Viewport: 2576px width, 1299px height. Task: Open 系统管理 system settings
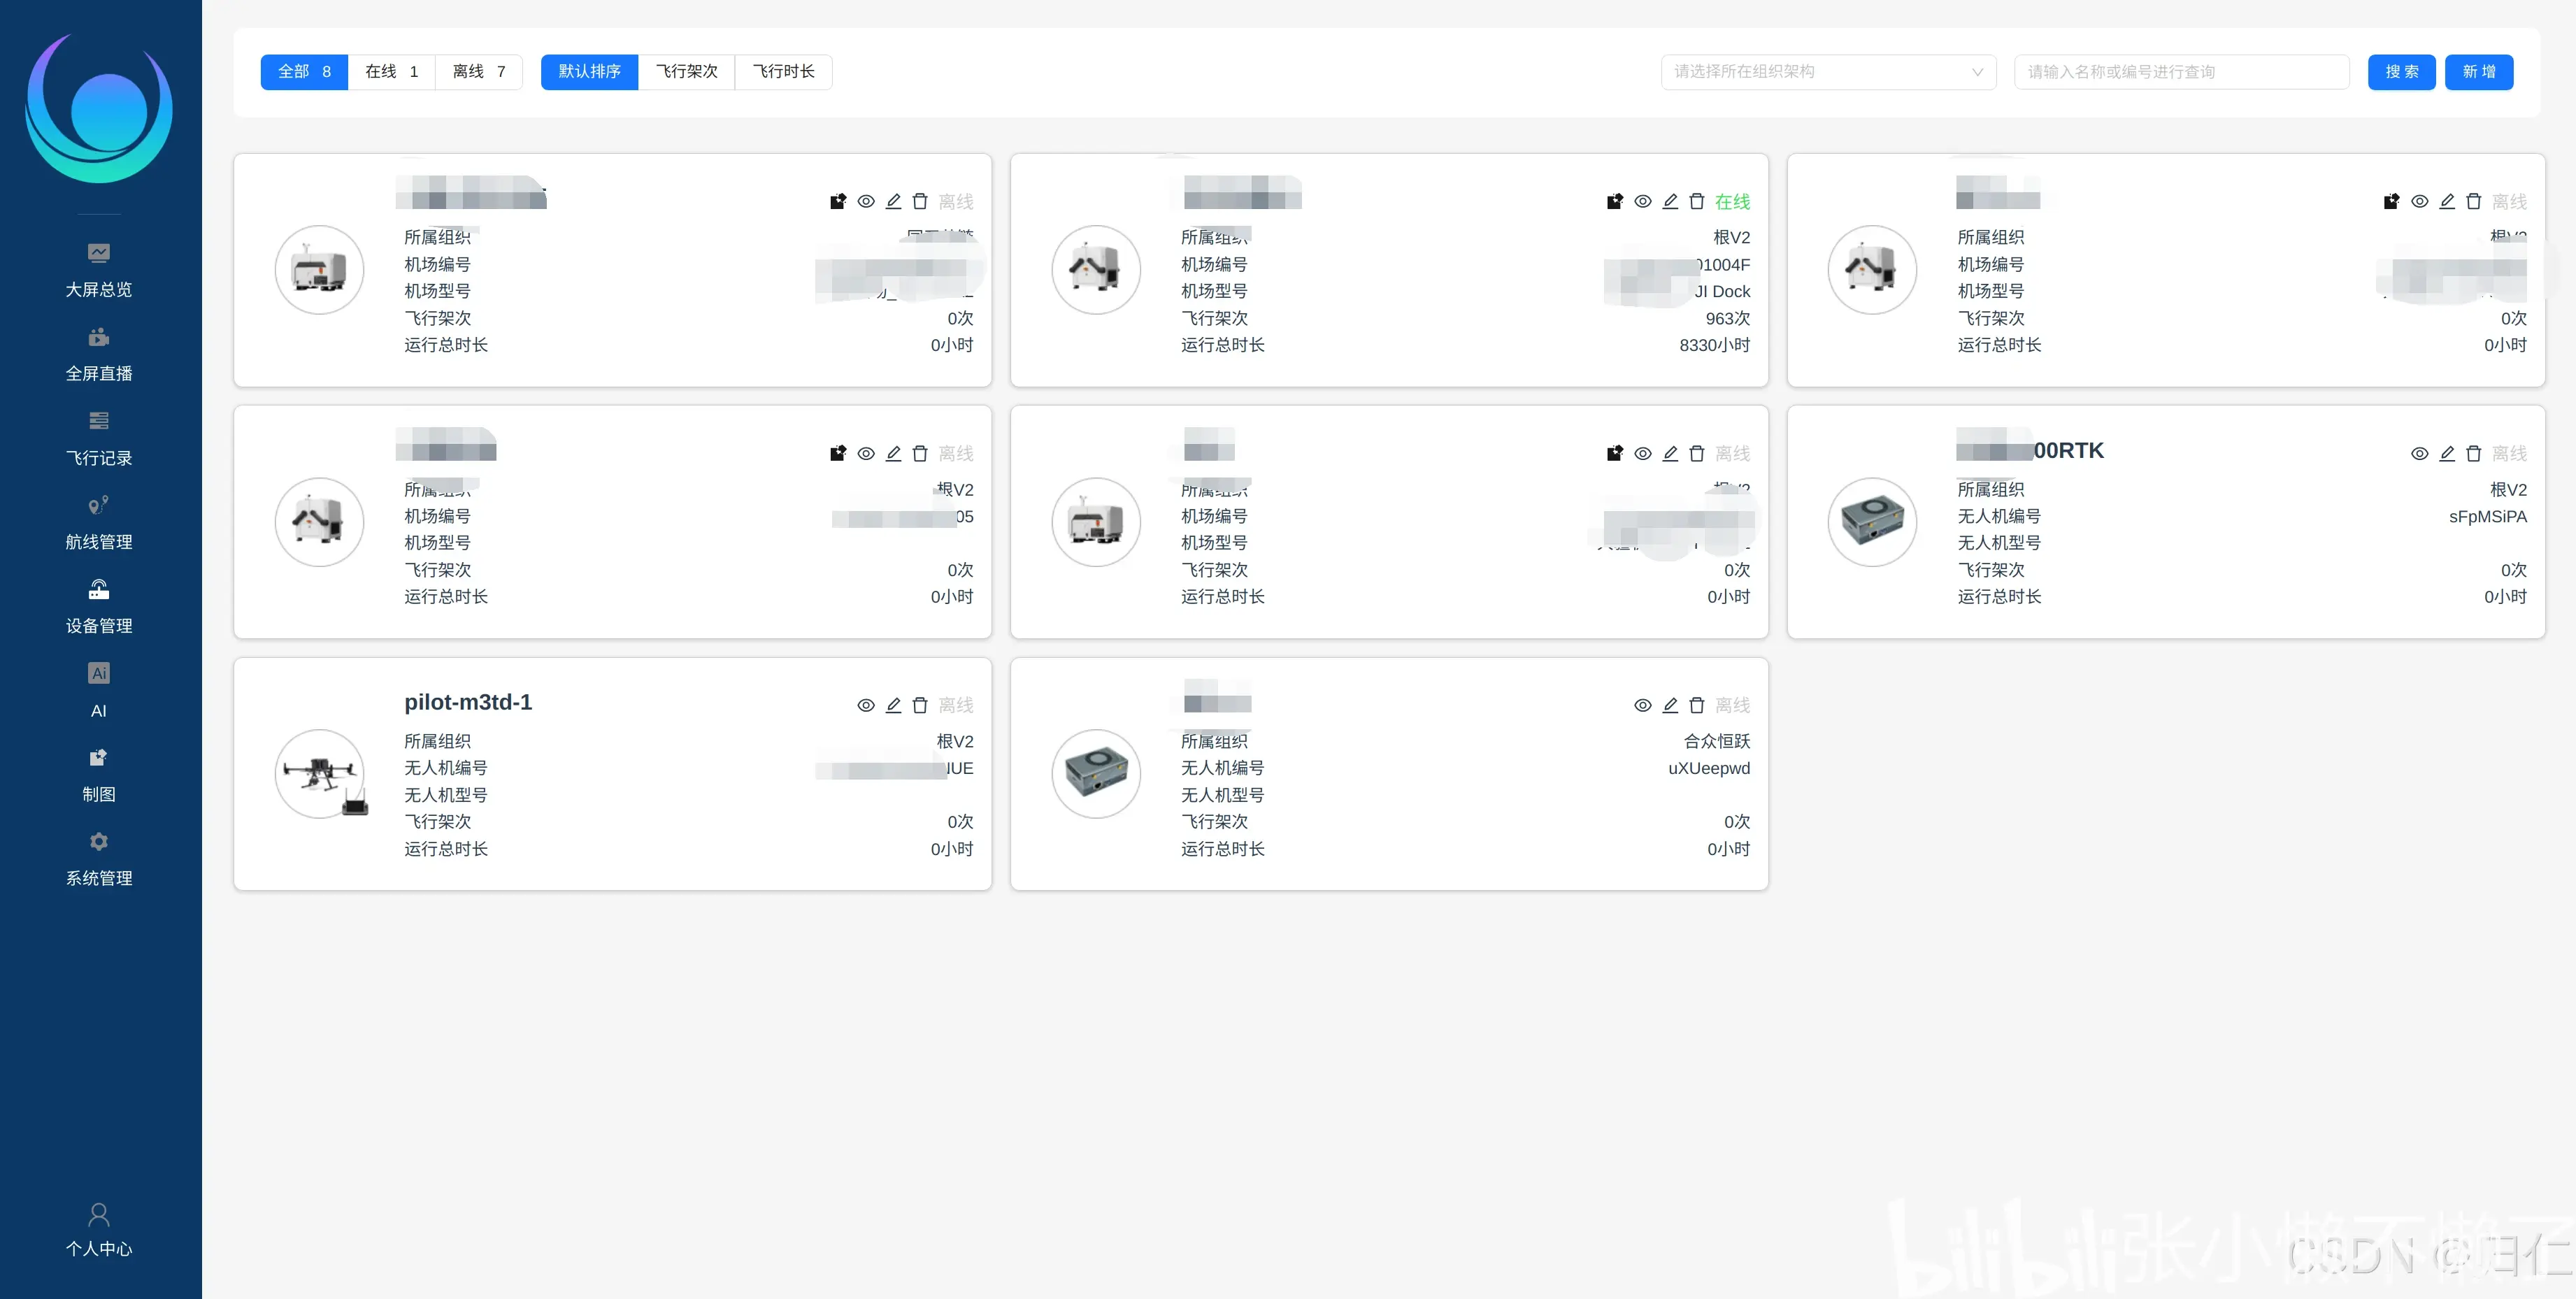[98, 859]
